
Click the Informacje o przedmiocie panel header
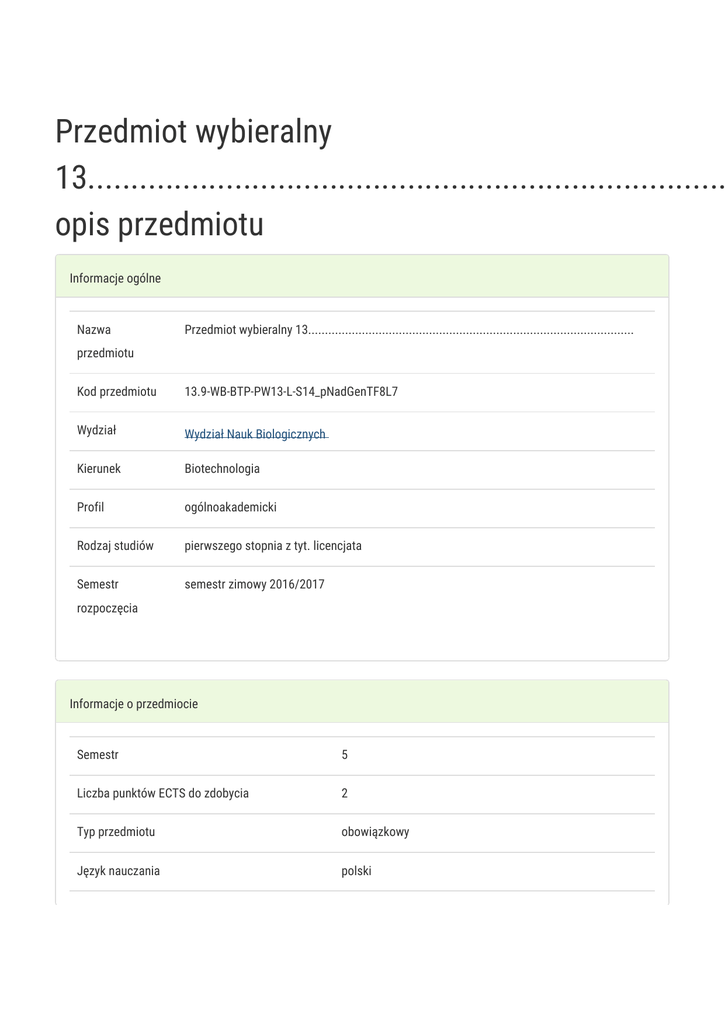[x=133, y=704]
